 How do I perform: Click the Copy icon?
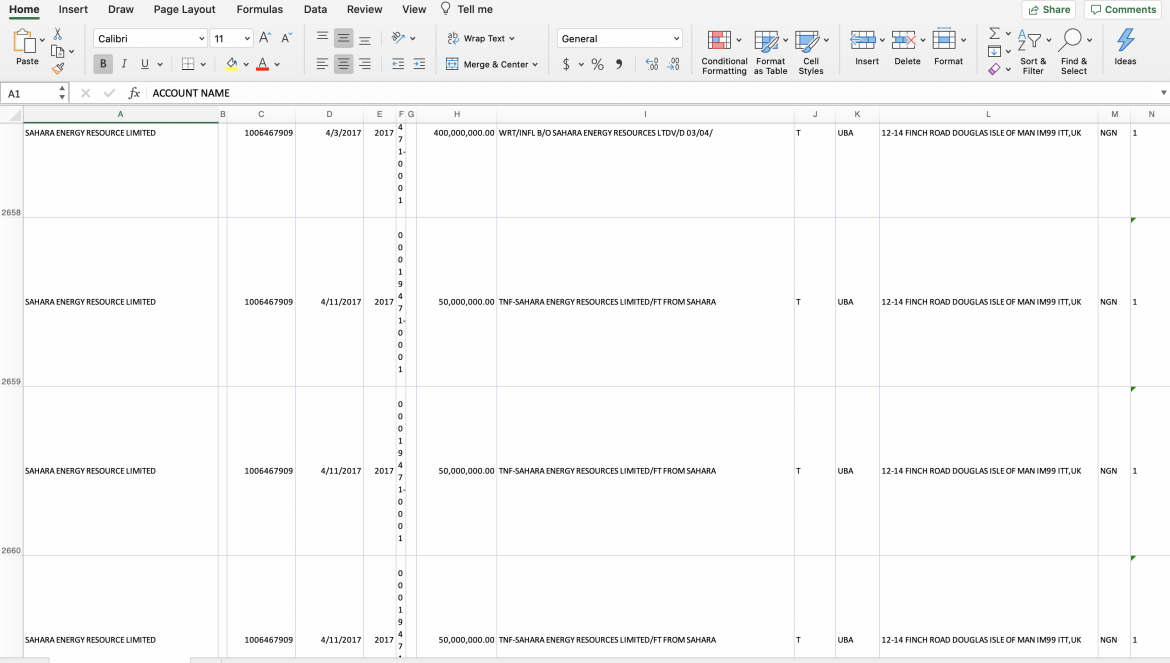coord(57,51)
